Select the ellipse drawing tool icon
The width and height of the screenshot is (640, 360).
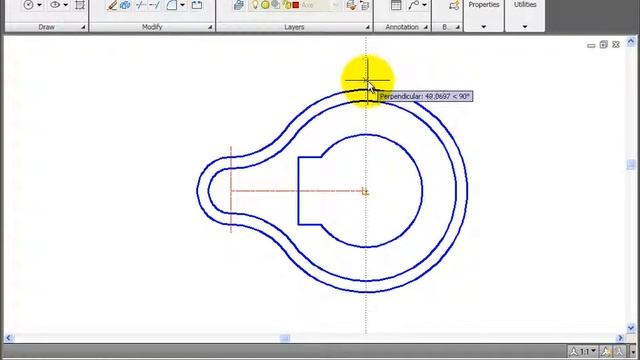[x=55, y=5]
